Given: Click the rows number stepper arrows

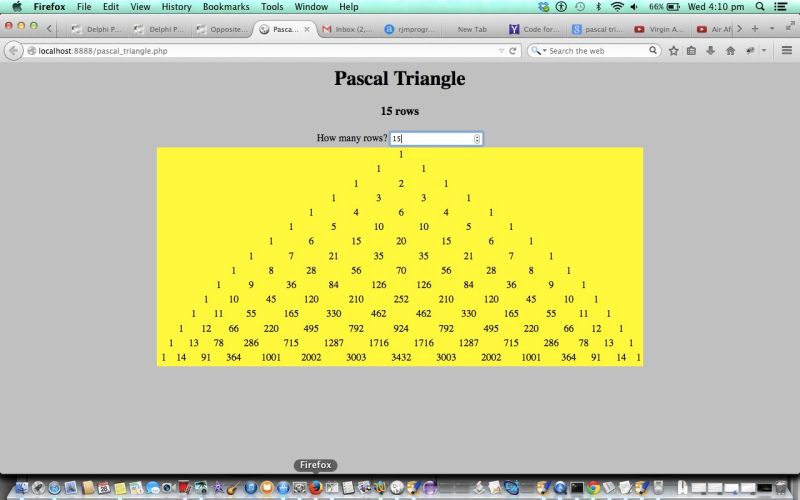Looking at the screenshot, I should point(477,139).
